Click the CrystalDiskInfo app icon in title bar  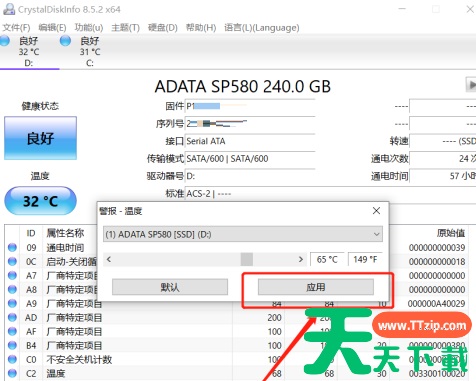click(9, 9)
